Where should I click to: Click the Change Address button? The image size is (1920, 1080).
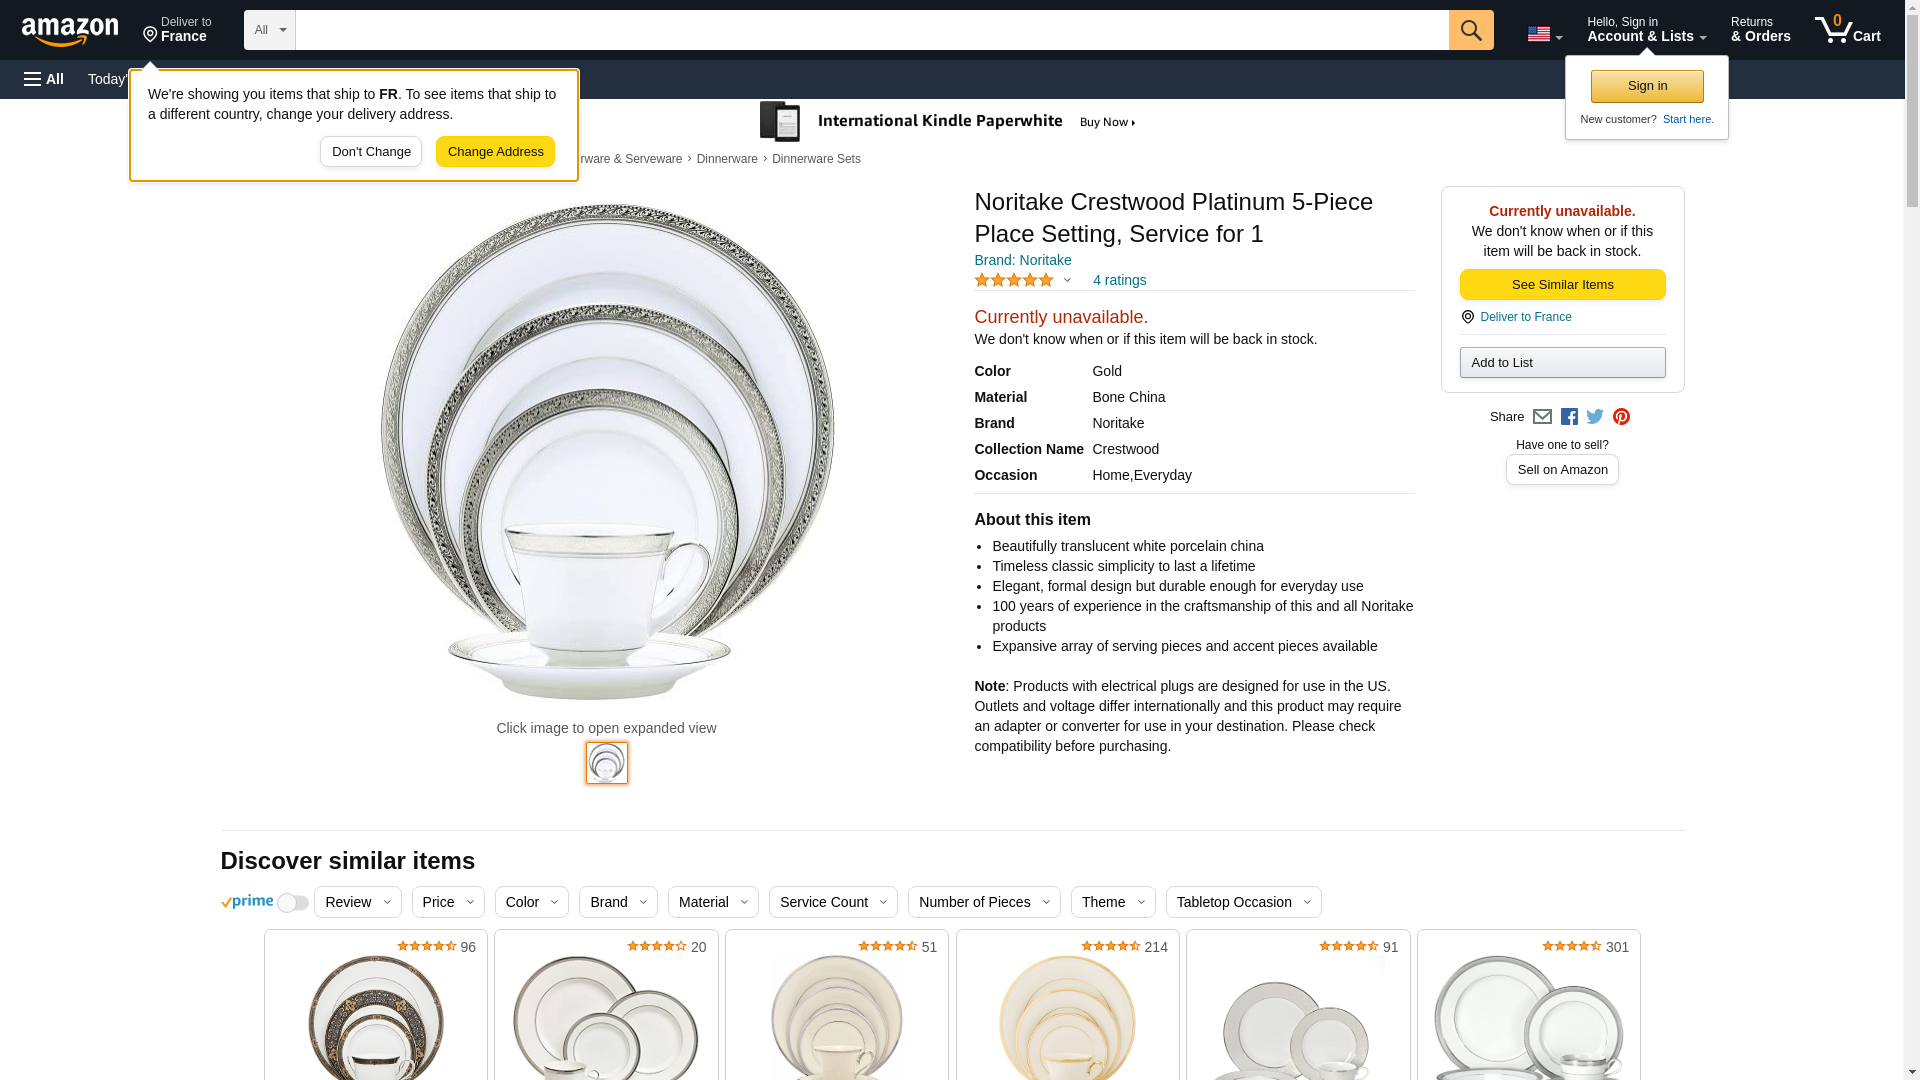(495, 152)
